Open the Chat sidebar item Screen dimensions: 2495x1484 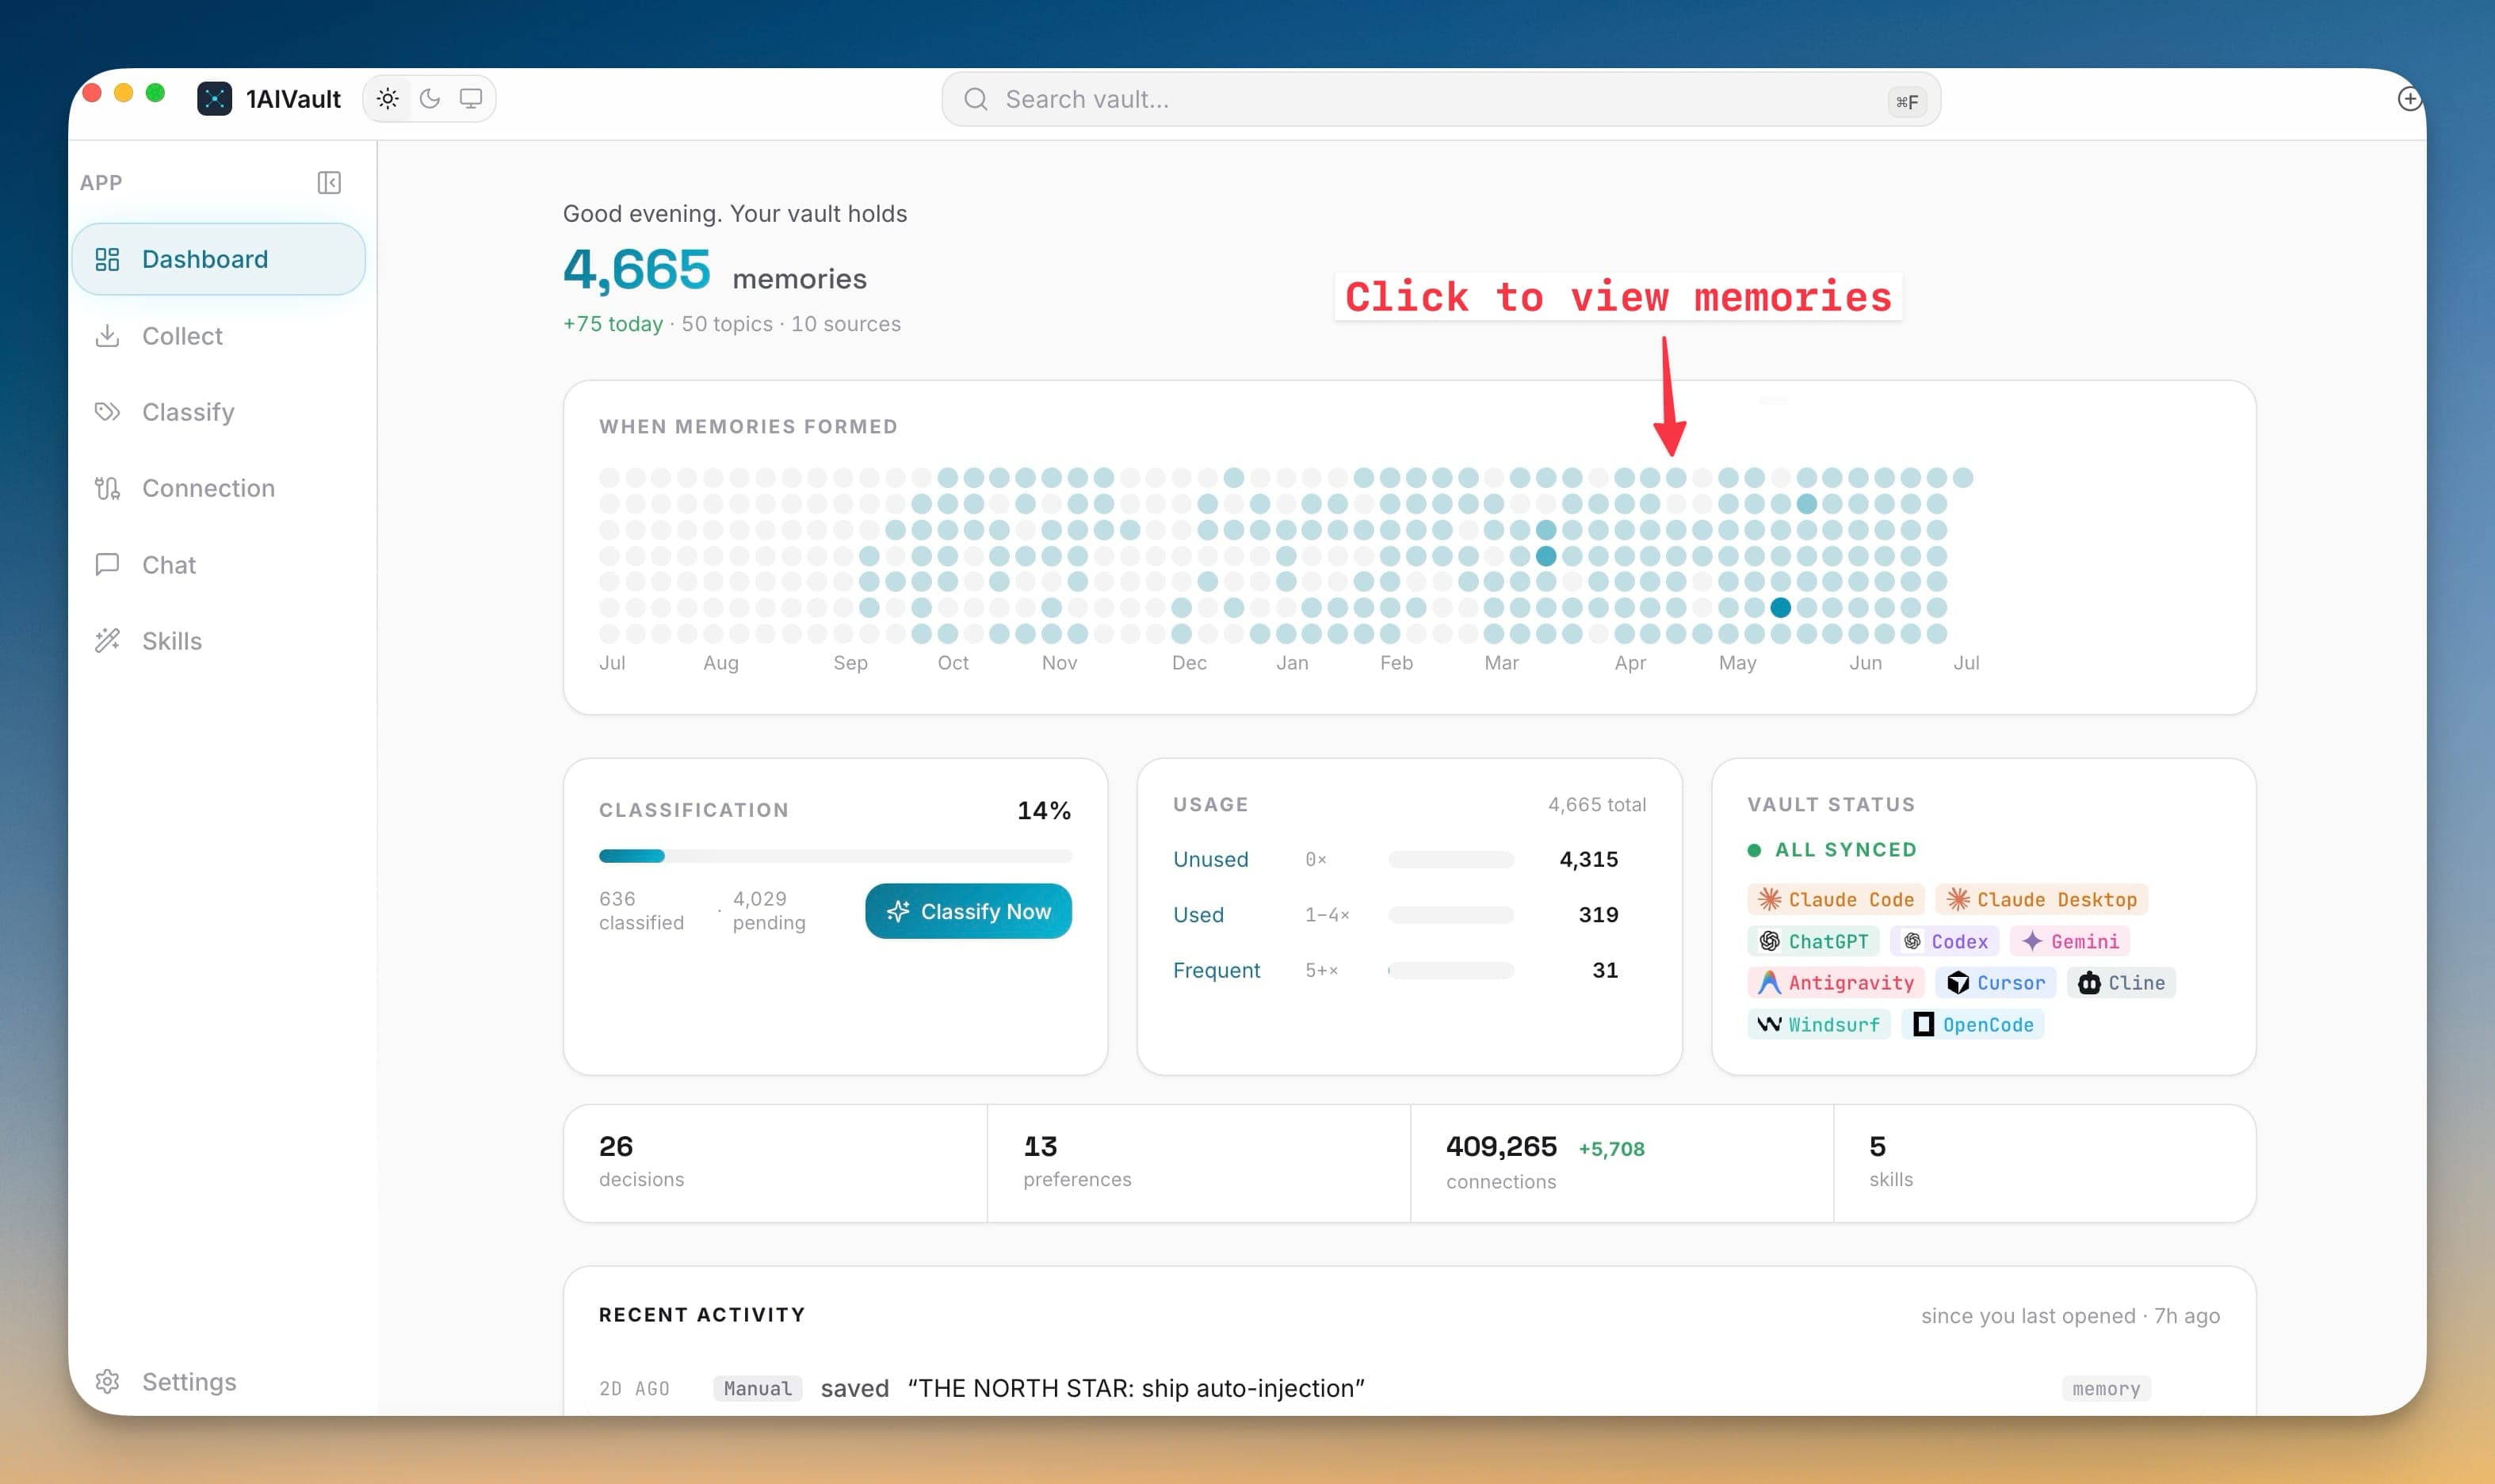219,564
